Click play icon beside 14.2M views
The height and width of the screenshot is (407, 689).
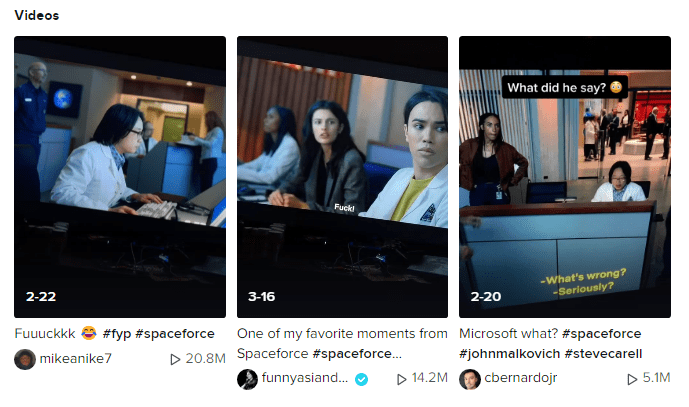[401, 379]
